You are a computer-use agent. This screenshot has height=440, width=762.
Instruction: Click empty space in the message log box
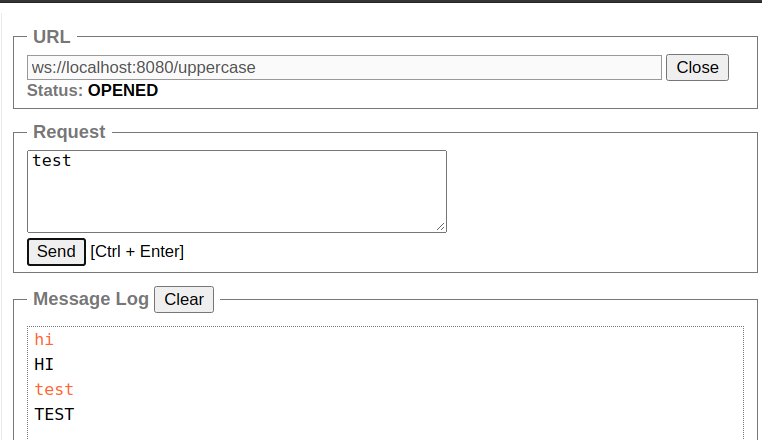[x=400, y=380]
